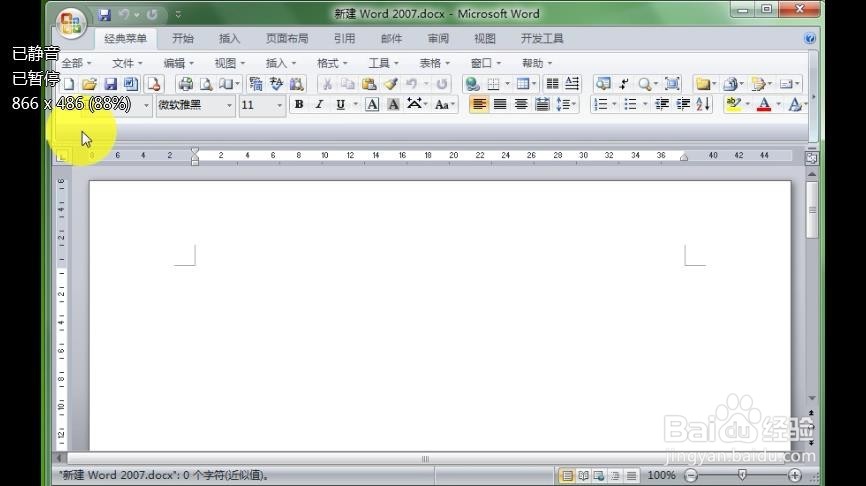Screen dimensions: 866x486
Task: Switch to the 开始 ribbon tab
Action: point(182,38)
